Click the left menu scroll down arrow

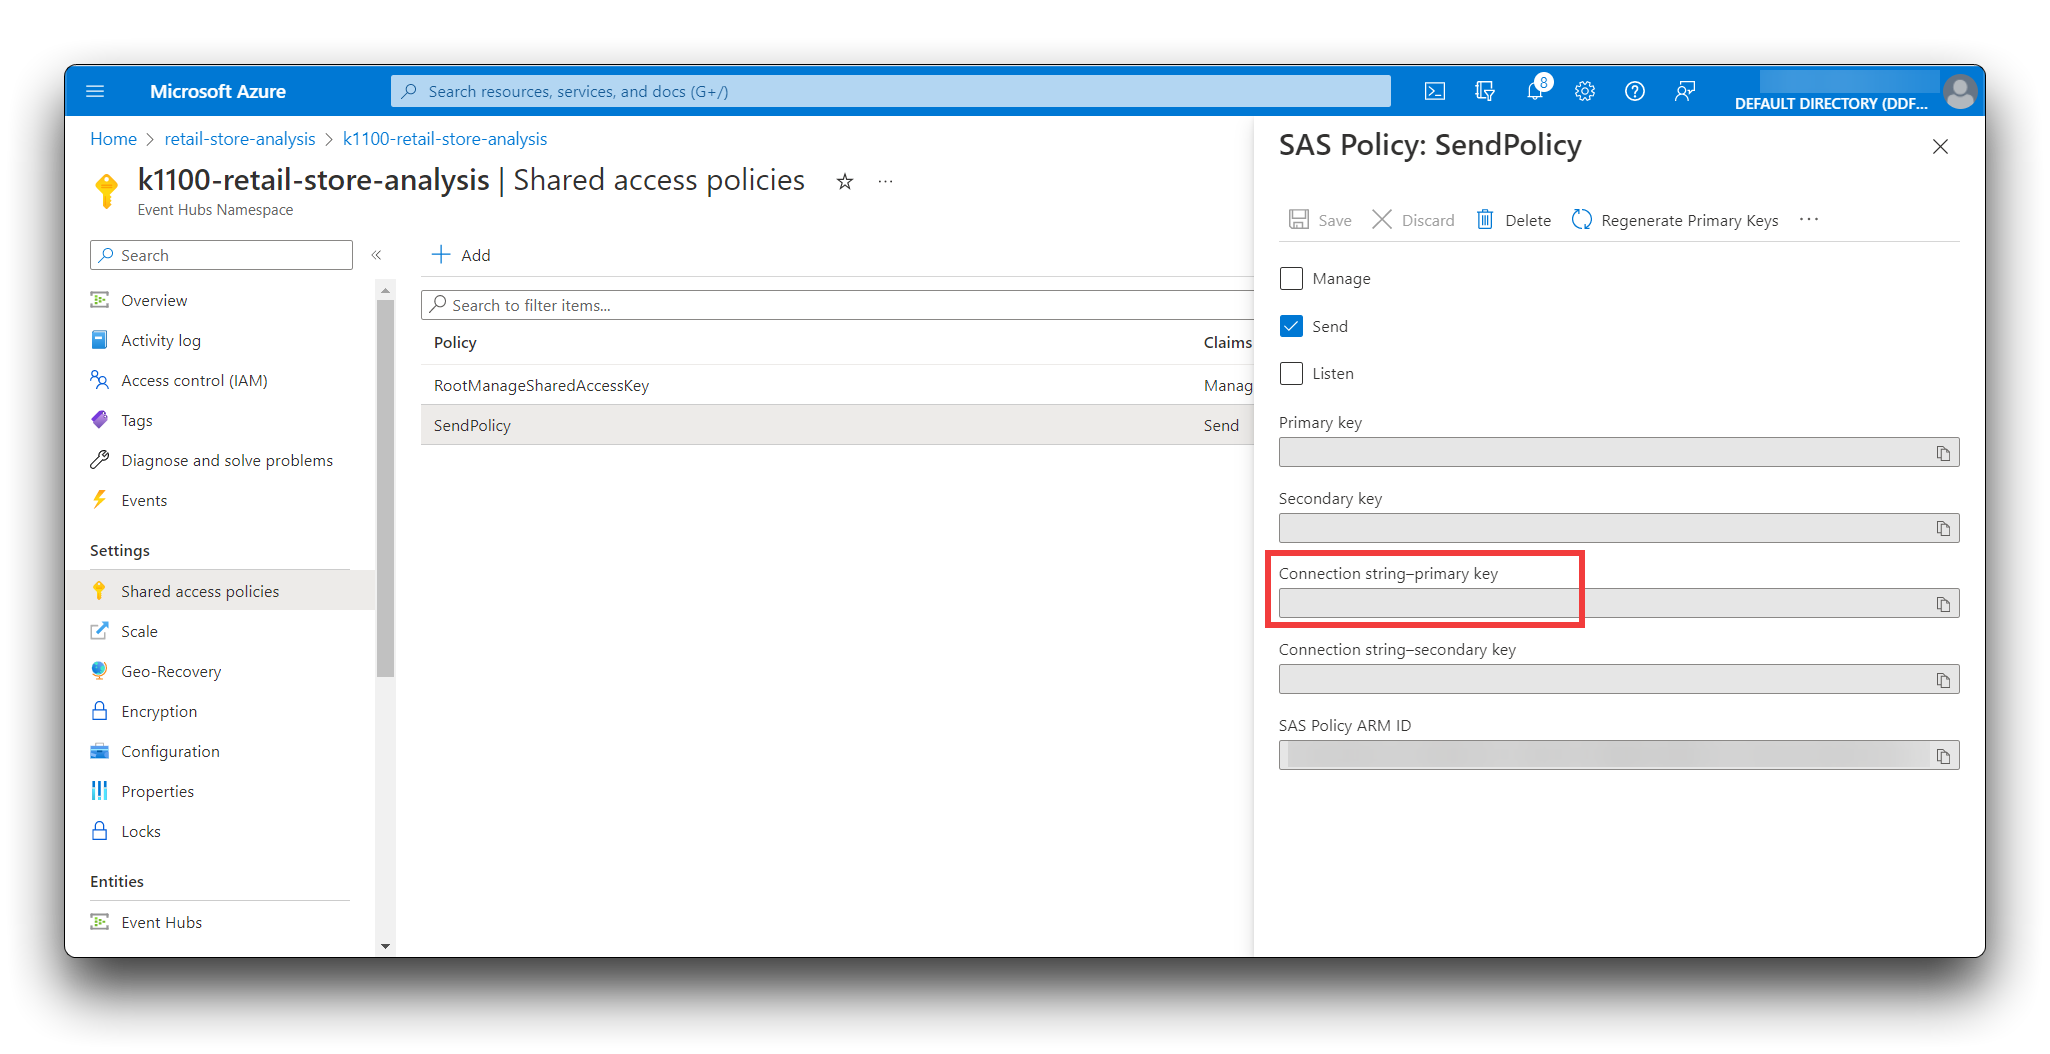click(x=385, y=946)
